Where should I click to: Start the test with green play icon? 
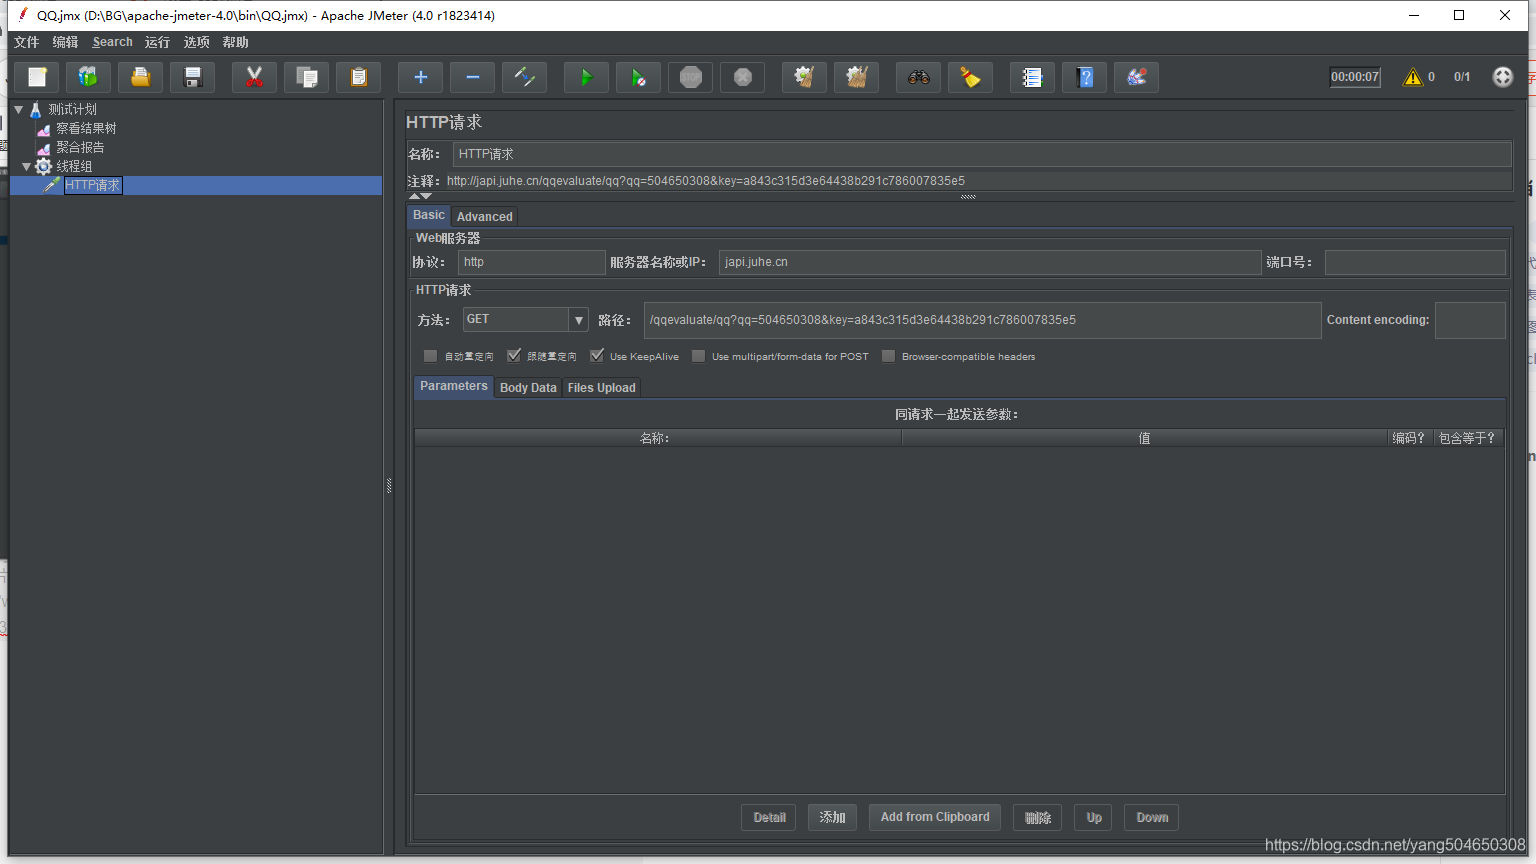[587, 77]
